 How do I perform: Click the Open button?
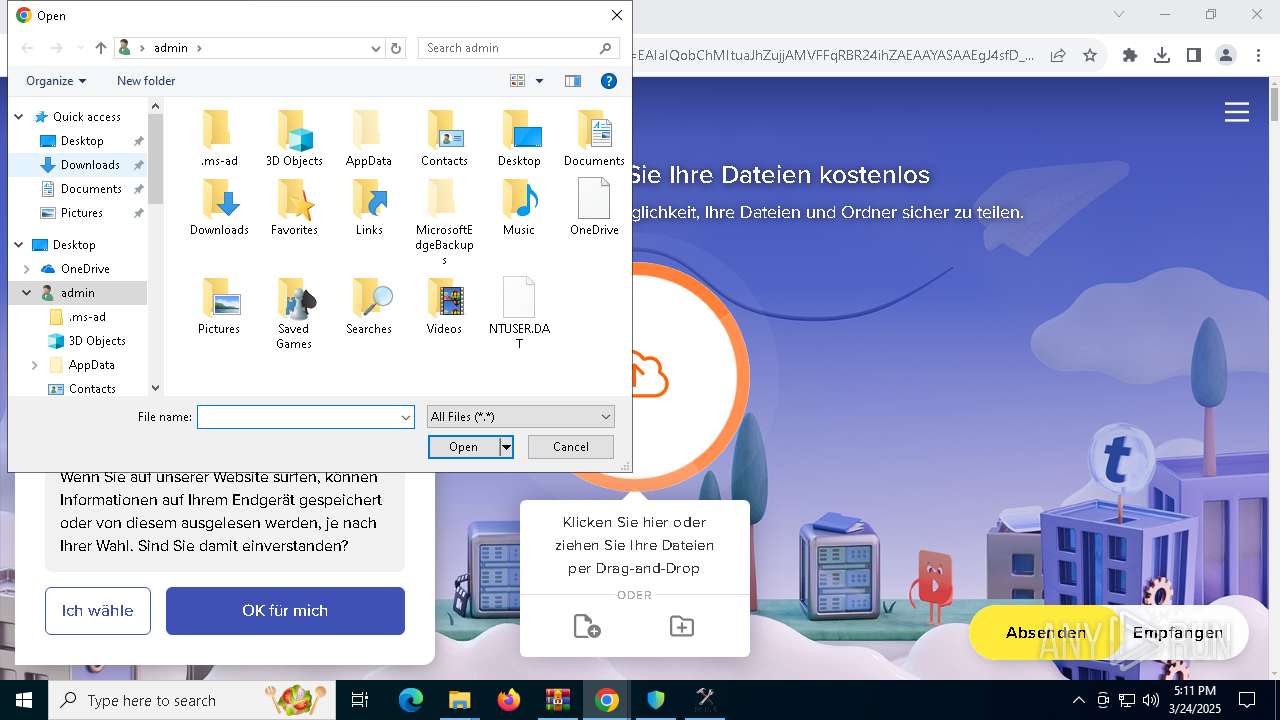(x=464, y=447)
